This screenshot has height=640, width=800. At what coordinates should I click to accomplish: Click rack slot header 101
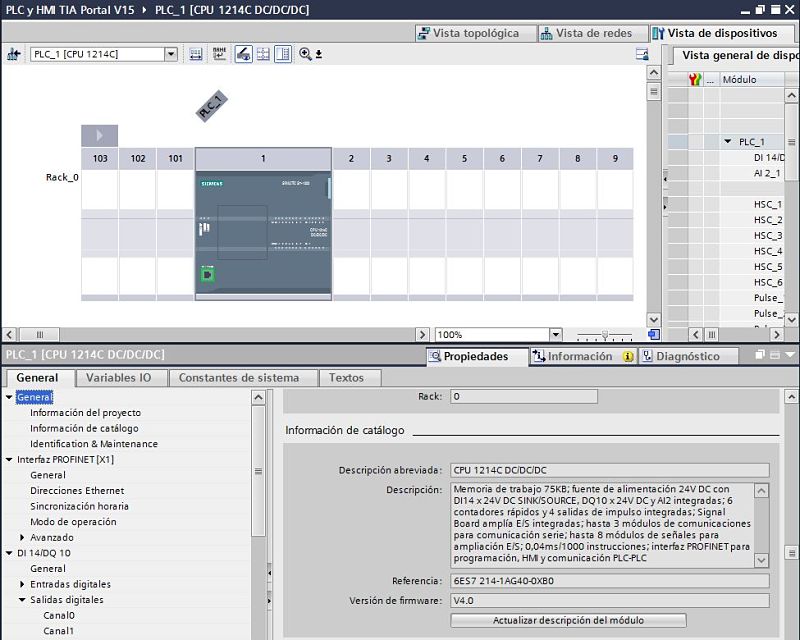tap(176, 159)
